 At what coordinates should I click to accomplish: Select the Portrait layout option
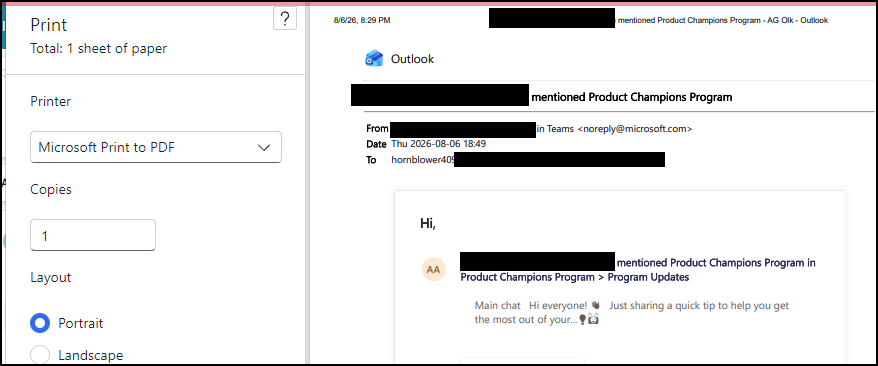point(40,323)
